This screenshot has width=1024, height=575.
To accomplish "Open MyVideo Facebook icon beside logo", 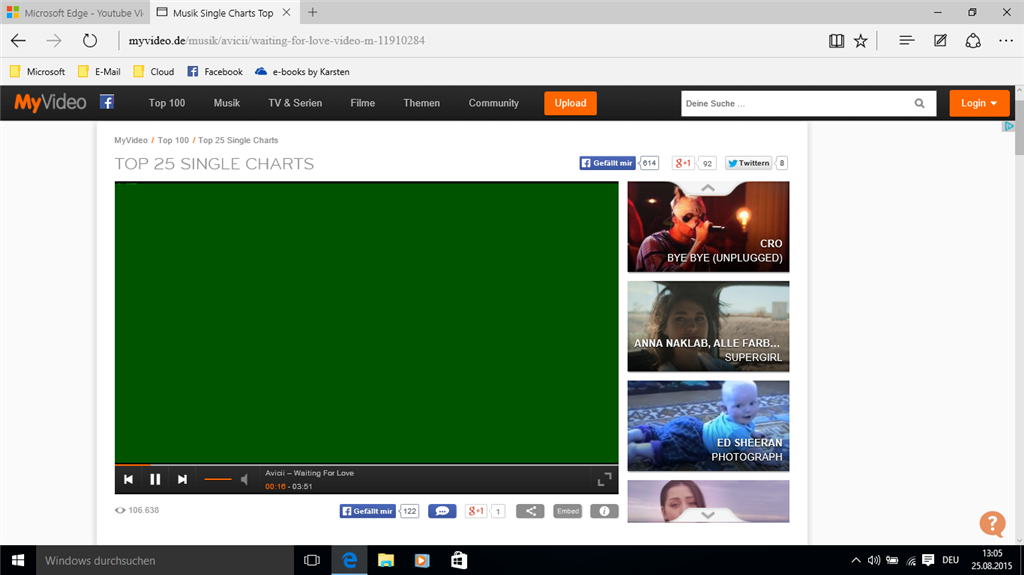I will coord(106,102).
